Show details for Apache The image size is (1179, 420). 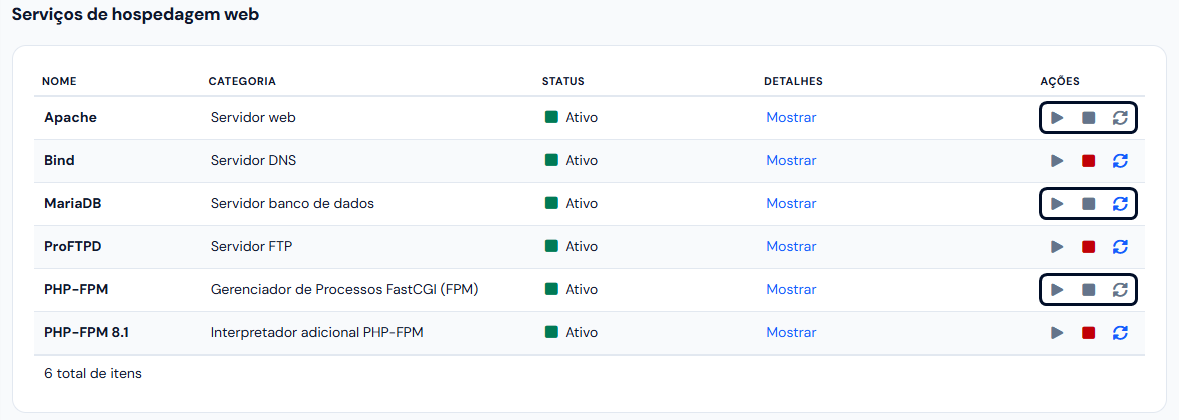tap(791, 117)
